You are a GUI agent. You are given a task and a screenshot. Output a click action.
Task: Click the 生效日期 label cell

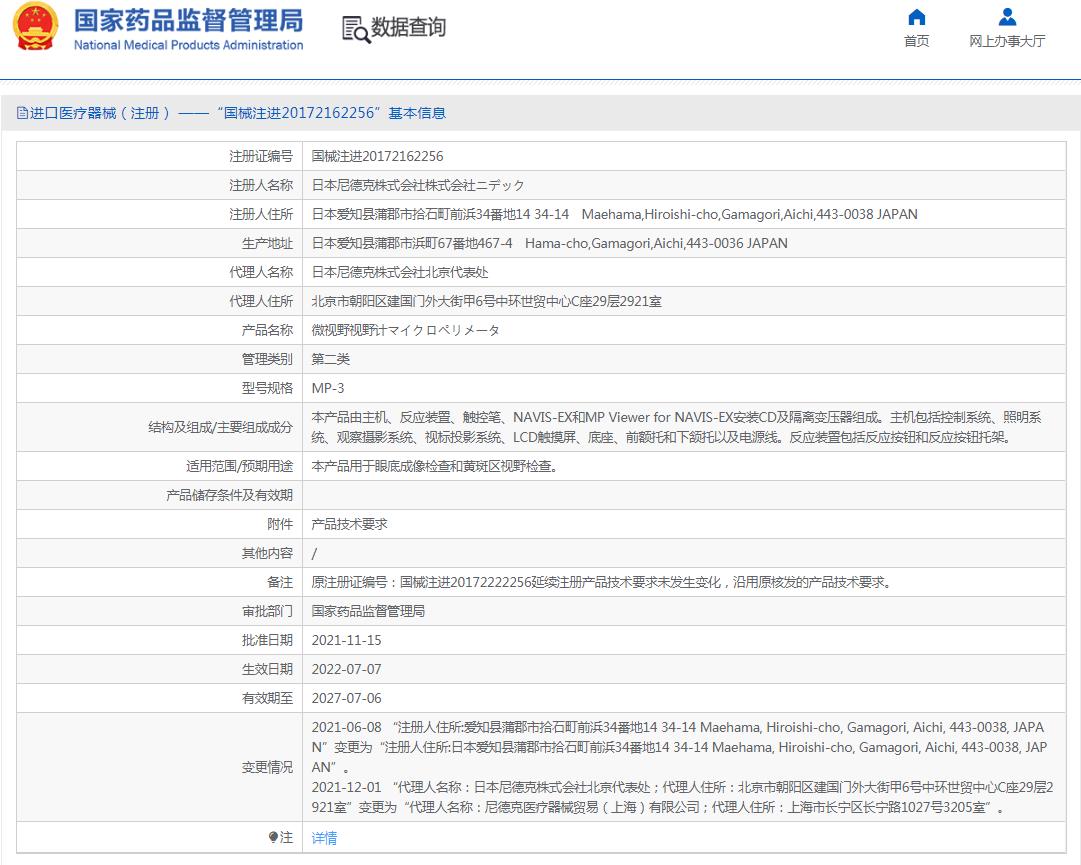coord(159,669)
